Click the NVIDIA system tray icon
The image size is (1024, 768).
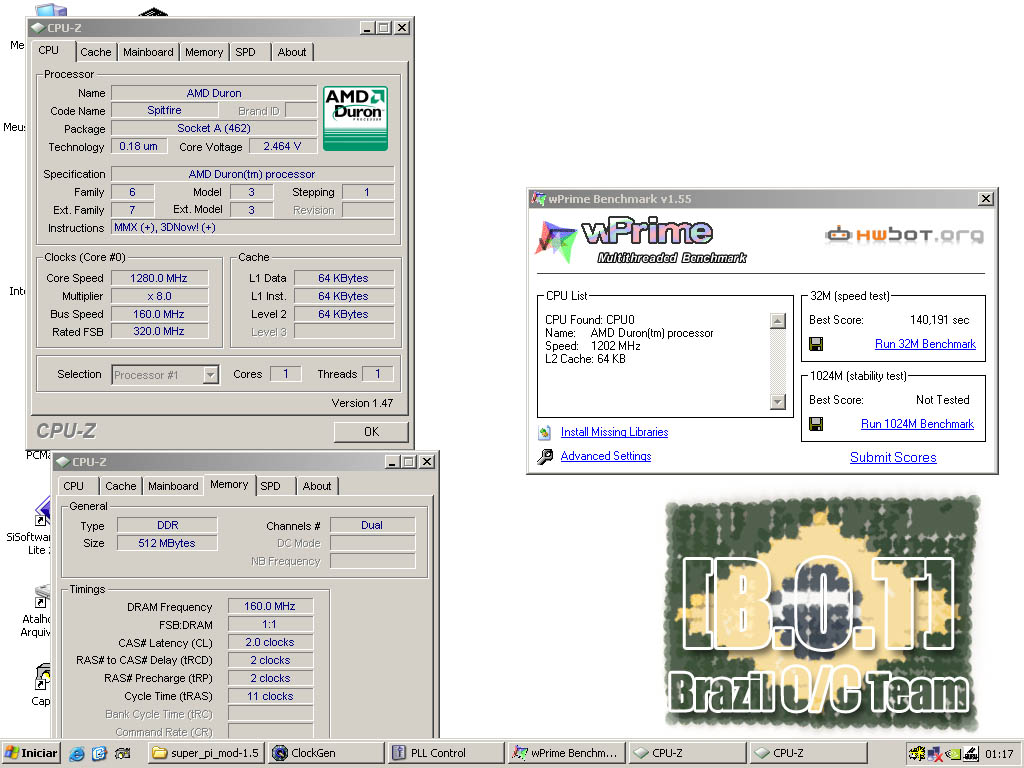(953, 754)
